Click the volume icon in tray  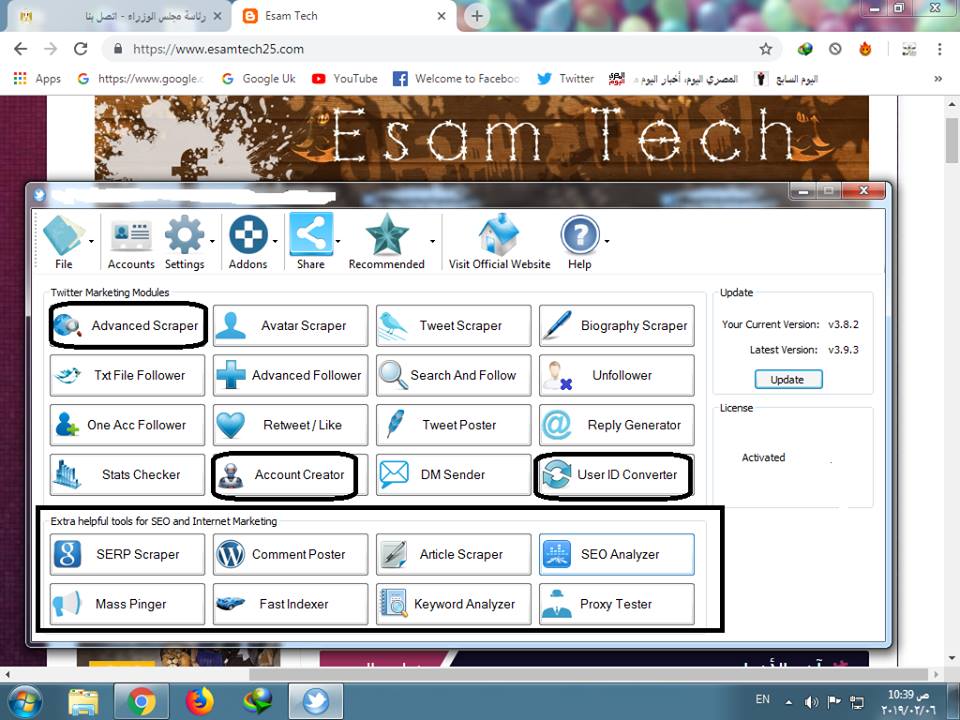click(x=812, y=702)
